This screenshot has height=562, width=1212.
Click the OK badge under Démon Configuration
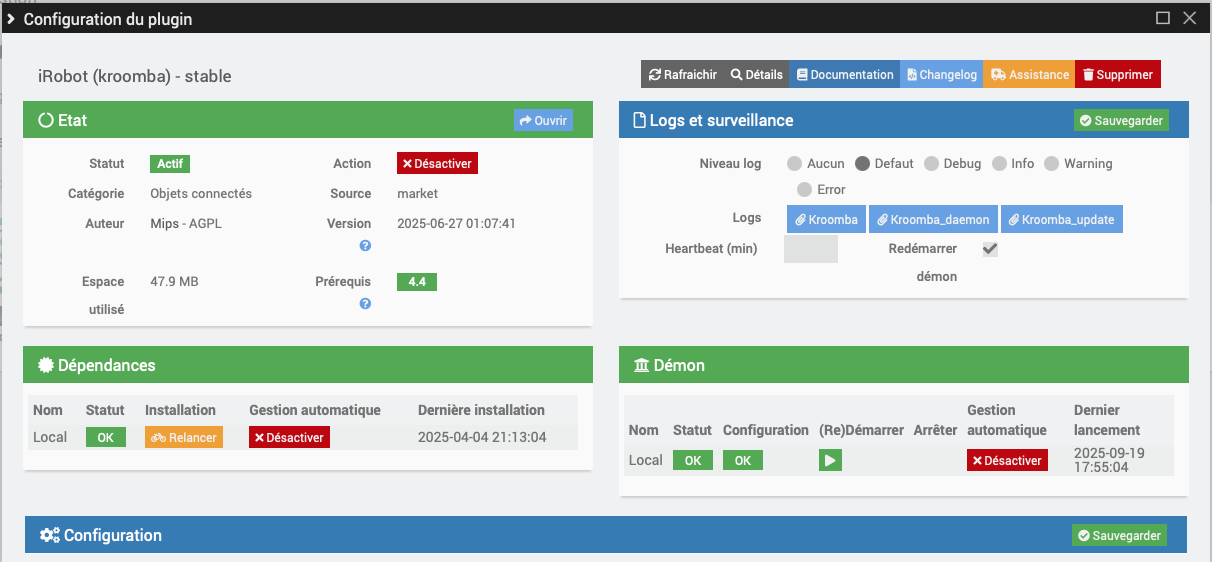(743, 460)
